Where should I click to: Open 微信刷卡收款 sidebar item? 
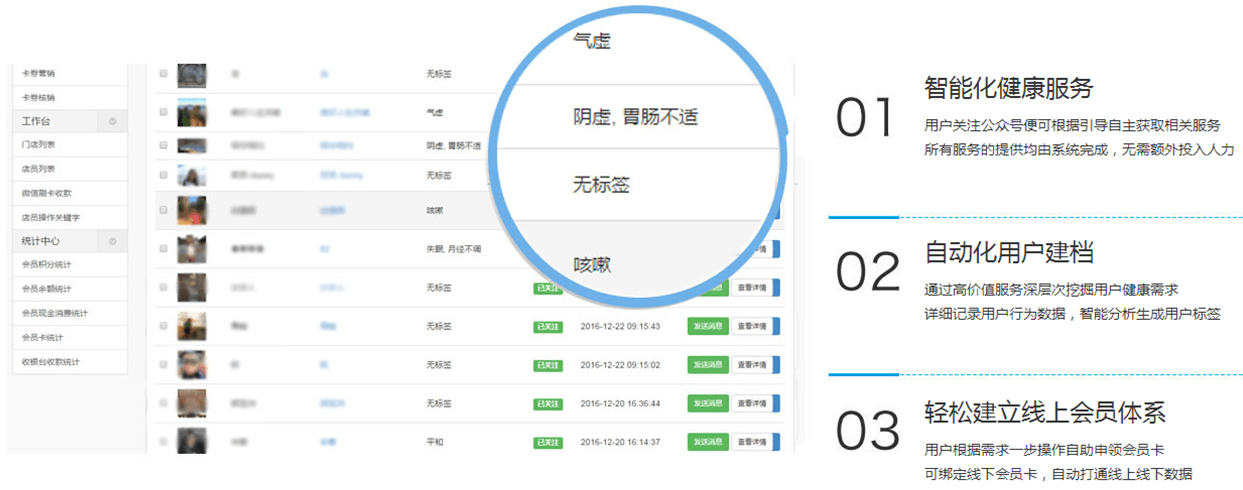47,192
